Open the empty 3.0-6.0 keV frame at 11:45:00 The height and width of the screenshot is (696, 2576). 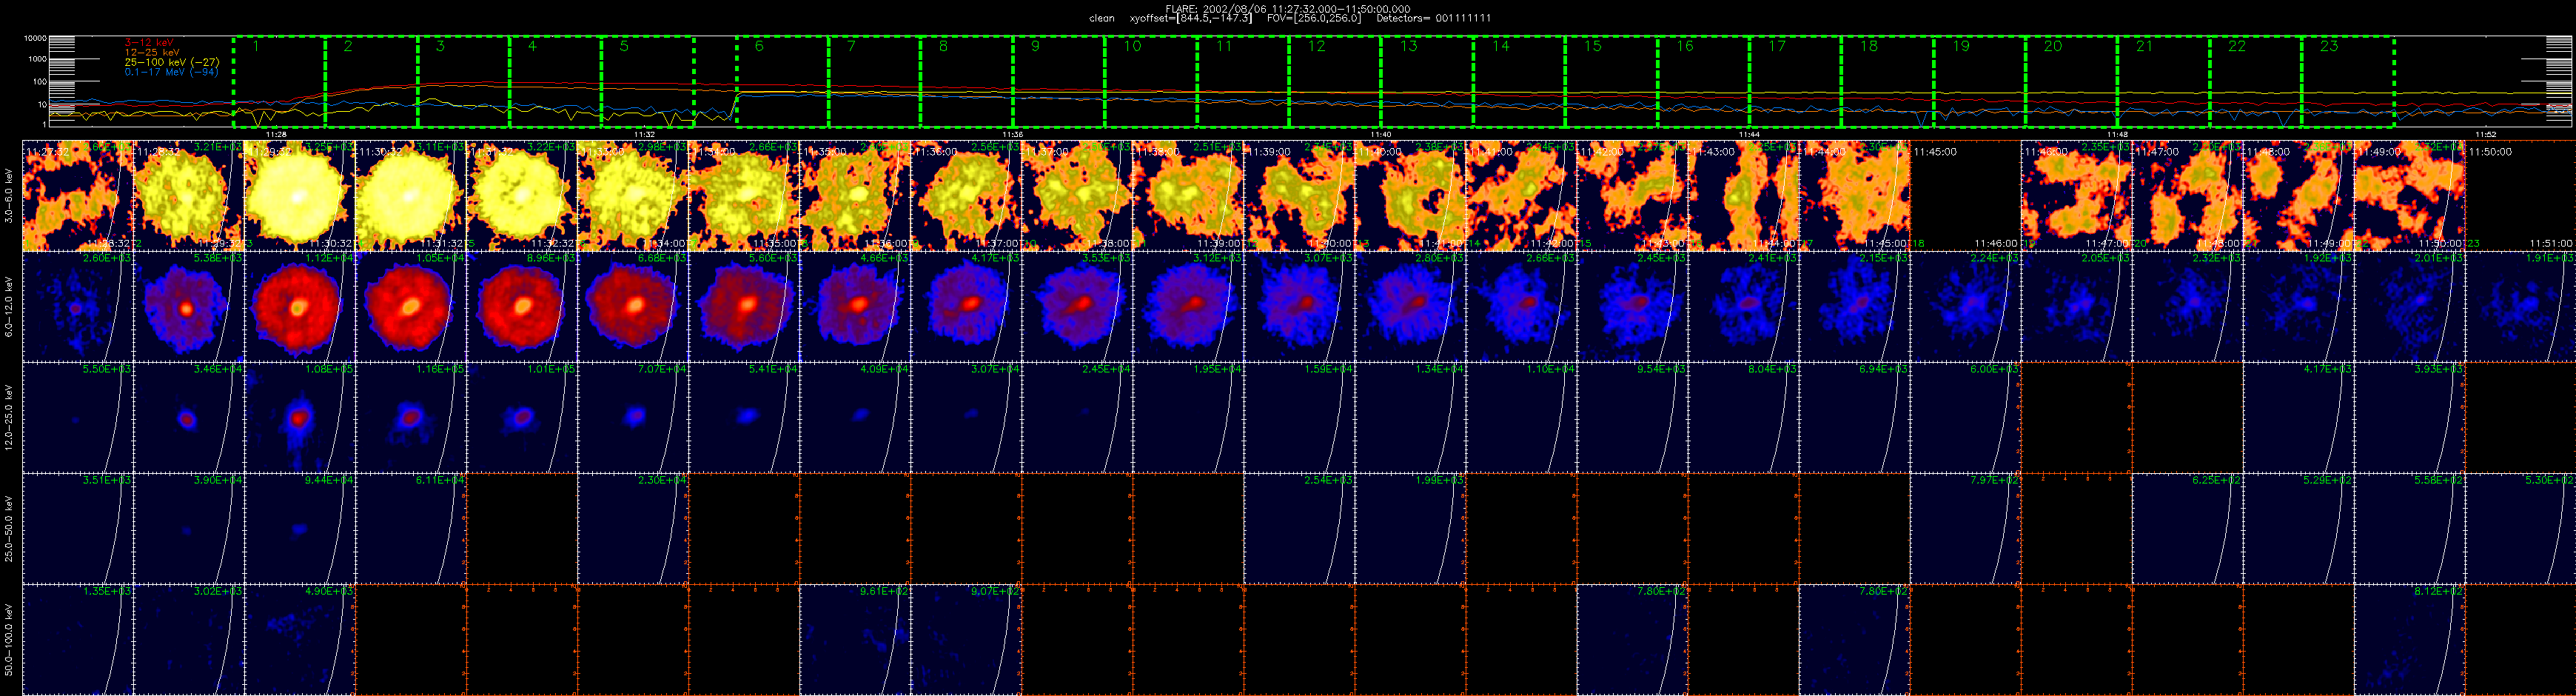(1965, 196)
